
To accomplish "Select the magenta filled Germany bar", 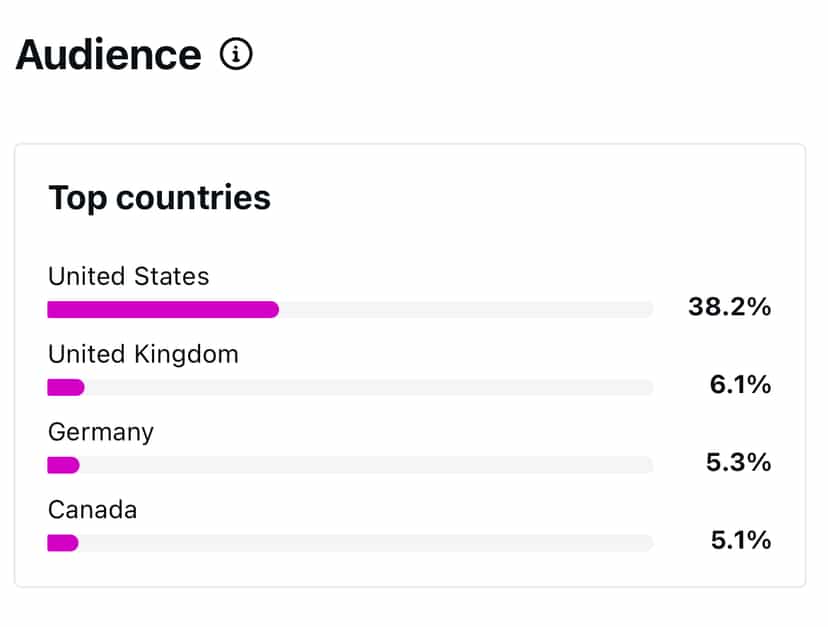I will pos(63,465).
